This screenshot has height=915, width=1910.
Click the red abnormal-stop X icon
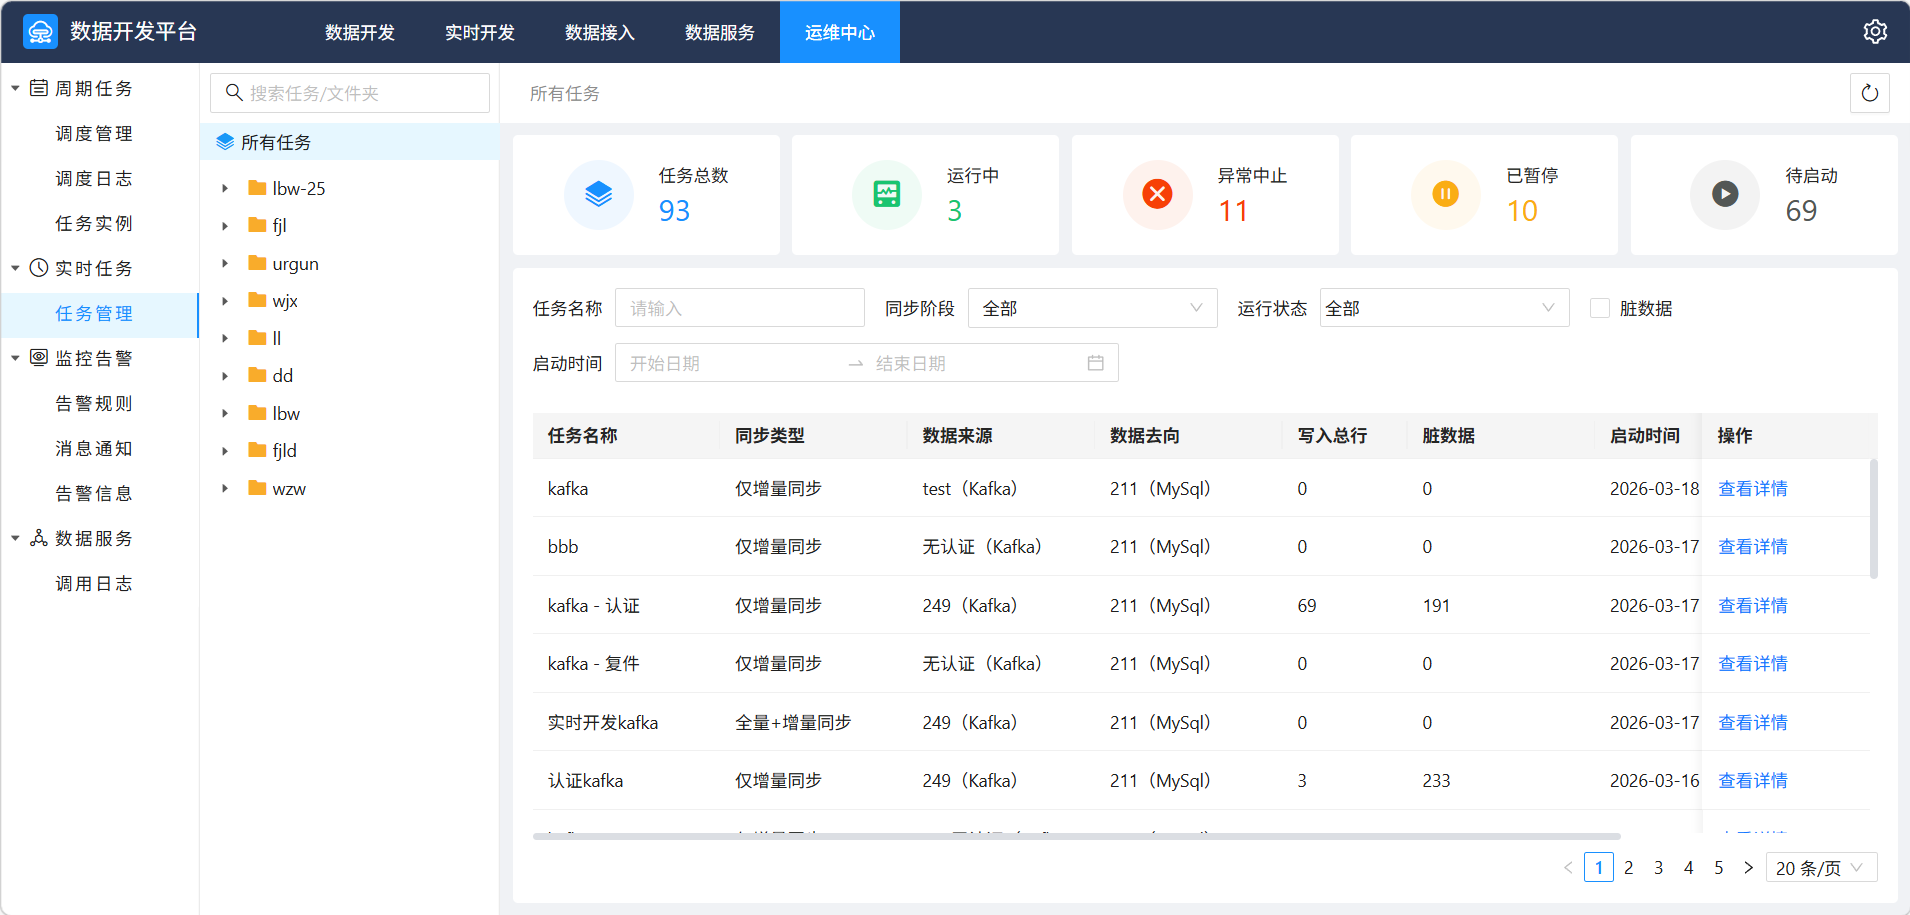coord(1157,194)
